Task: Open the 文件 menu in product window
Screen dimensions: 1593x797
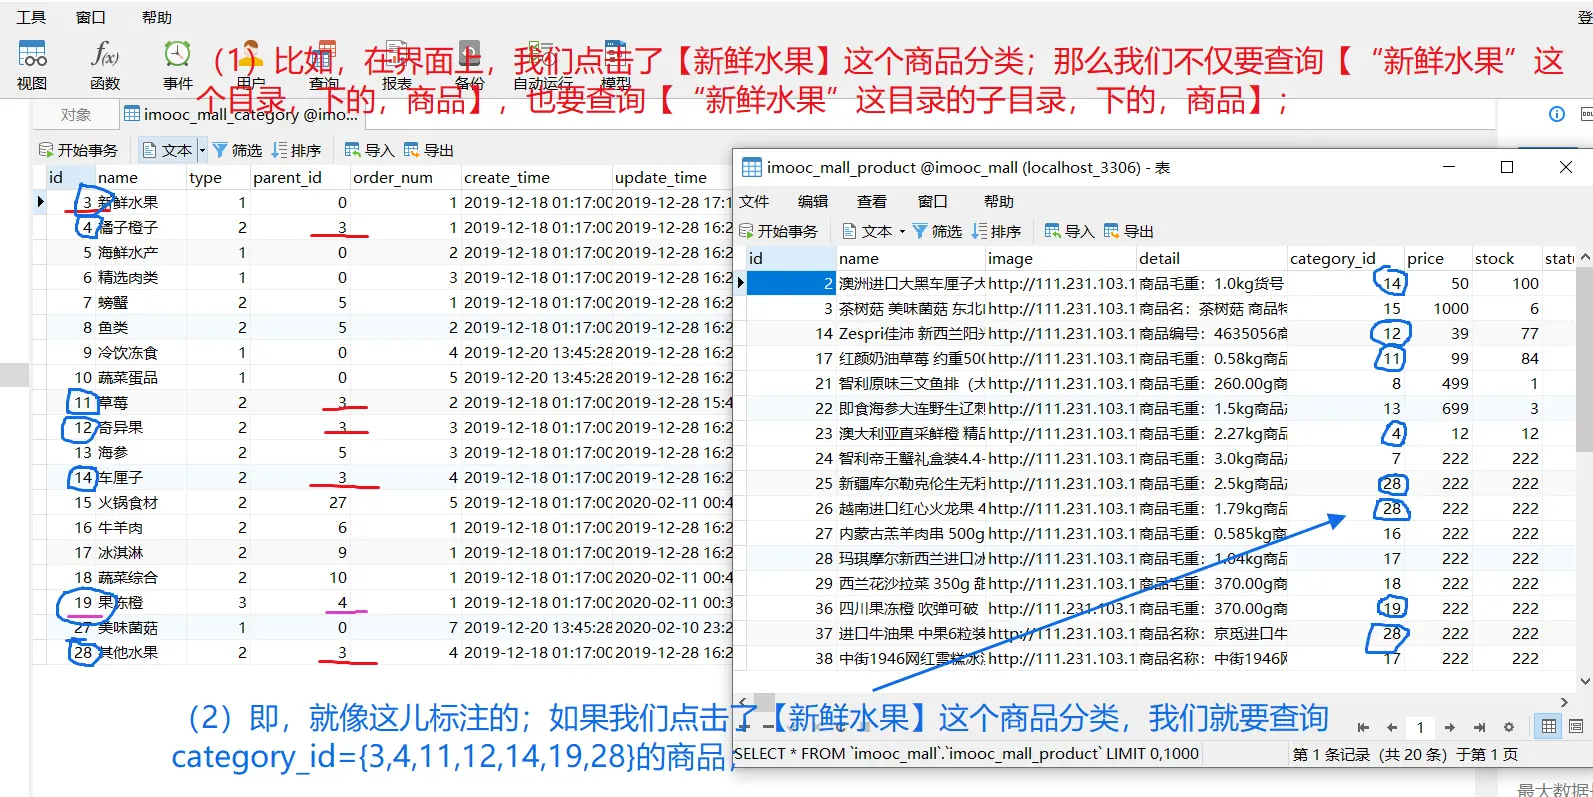Action: point(754,201)
